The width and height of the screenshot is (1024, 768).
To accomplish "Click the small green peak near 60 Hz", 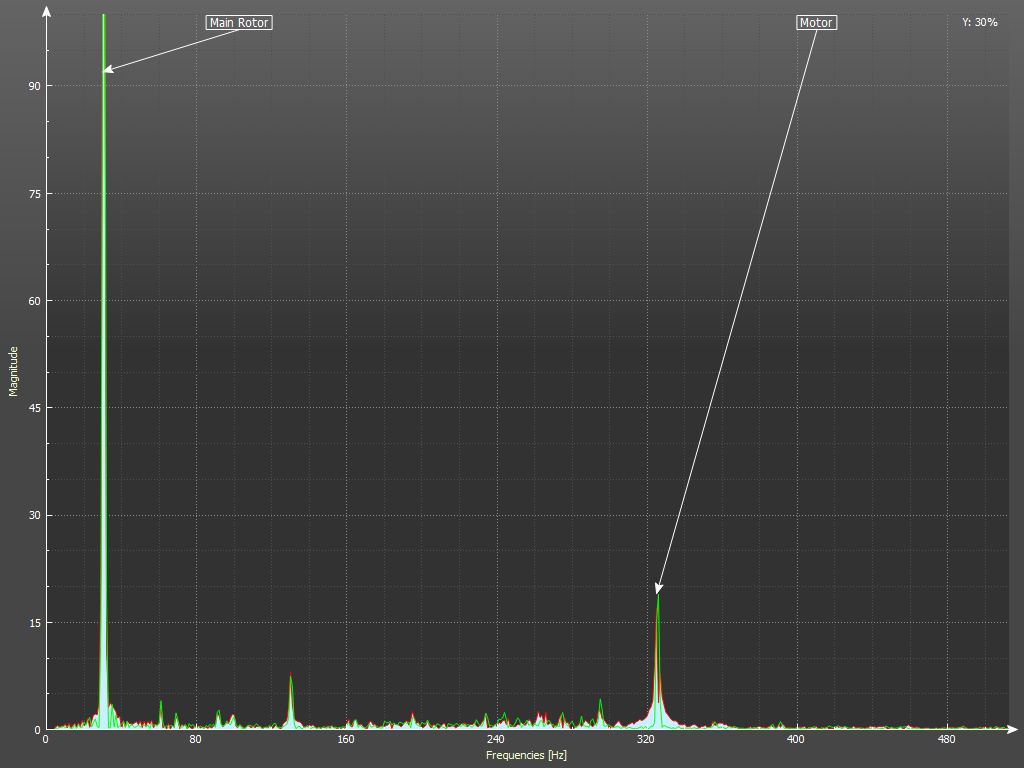I will (160, 703).
